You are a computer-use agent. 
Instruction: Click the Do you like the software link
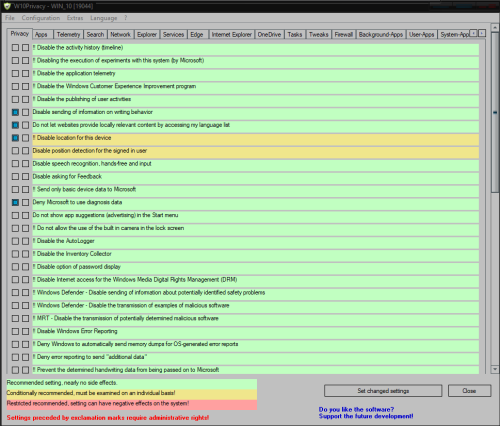point(356,409)
